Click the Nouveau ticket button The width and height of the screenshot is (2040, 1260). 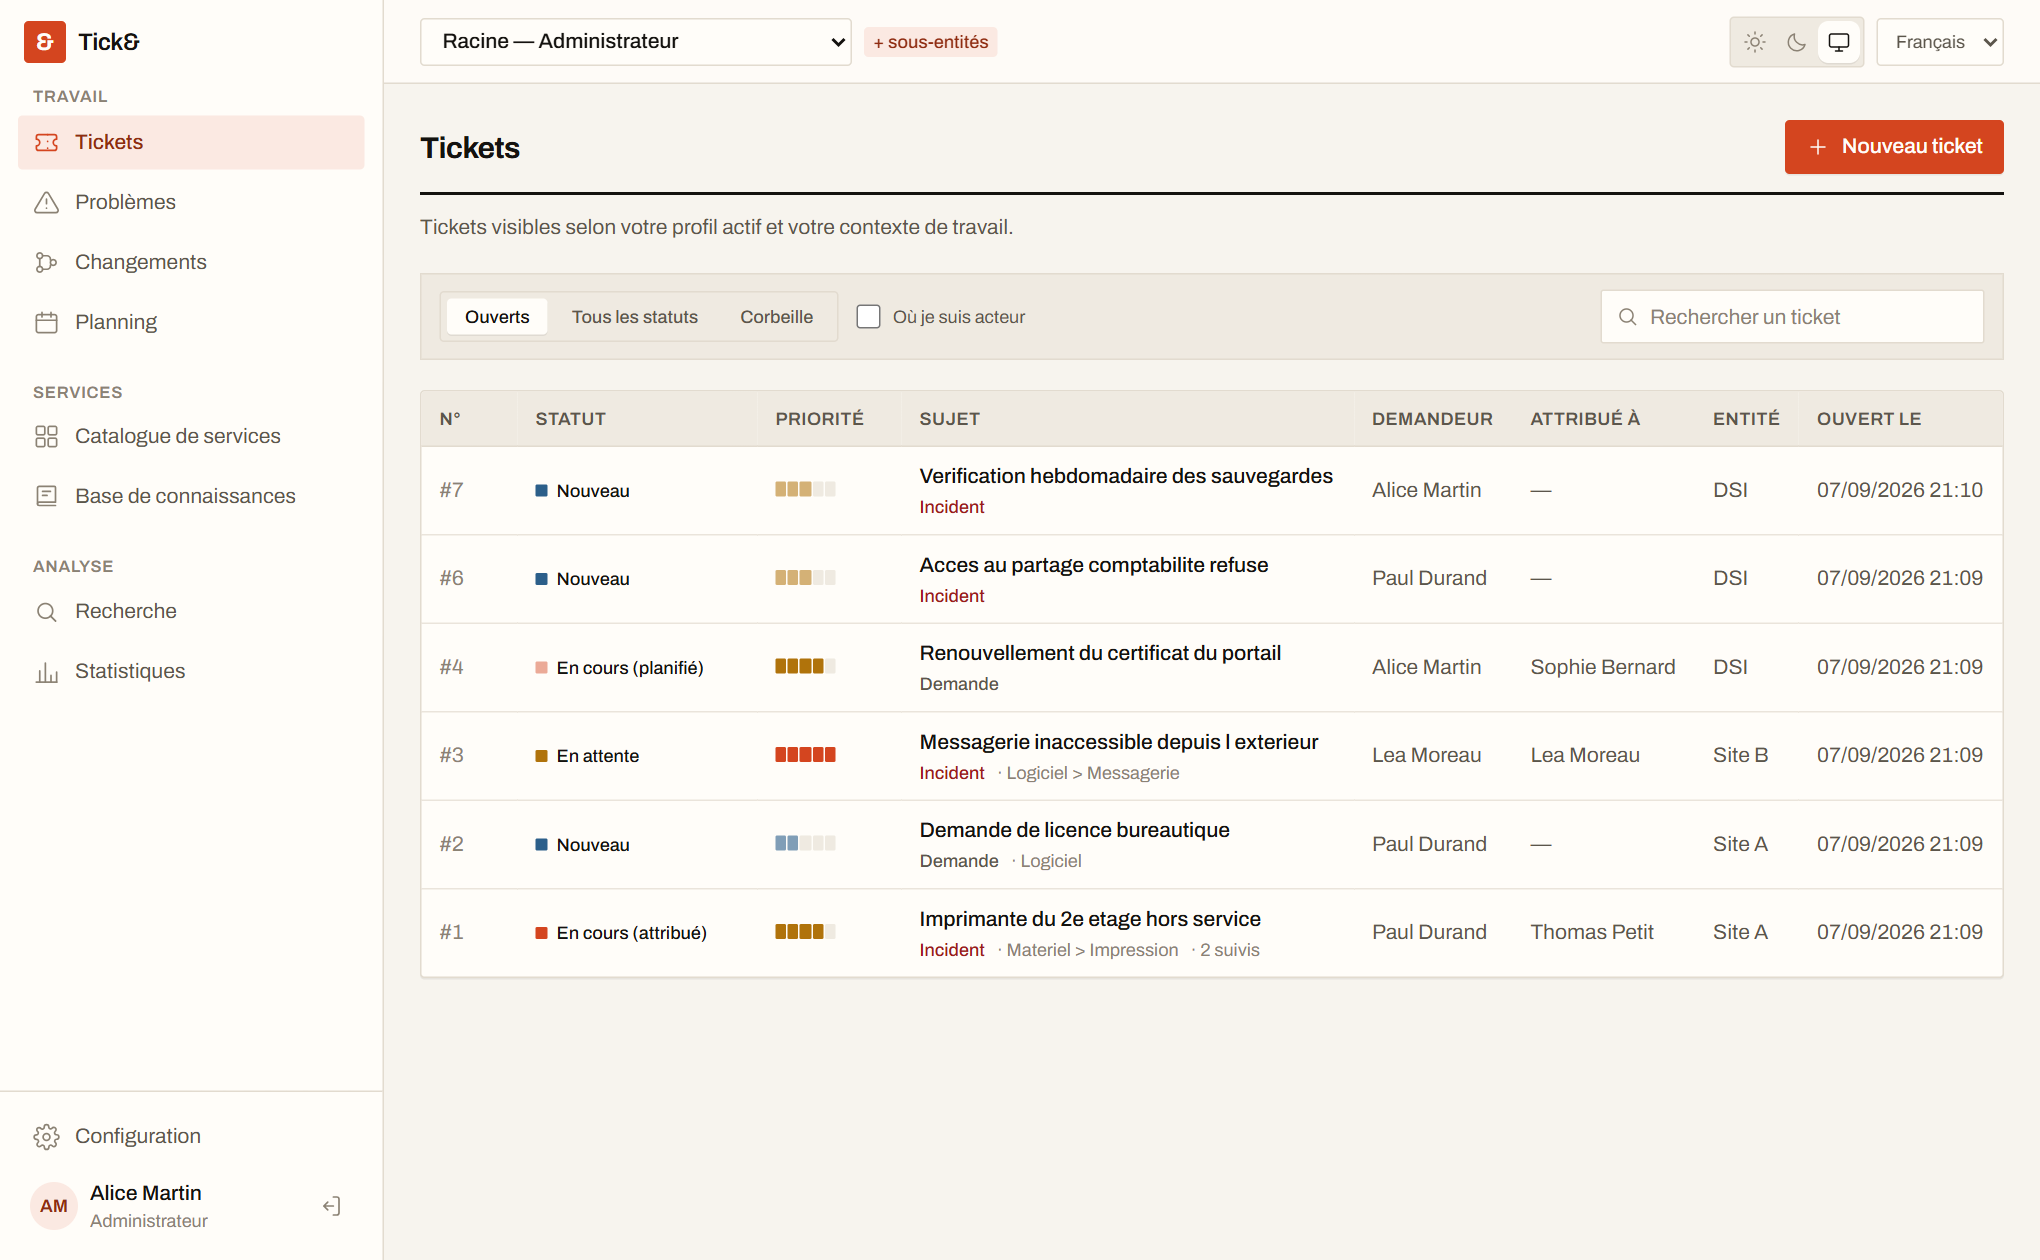click(1894, 147)
